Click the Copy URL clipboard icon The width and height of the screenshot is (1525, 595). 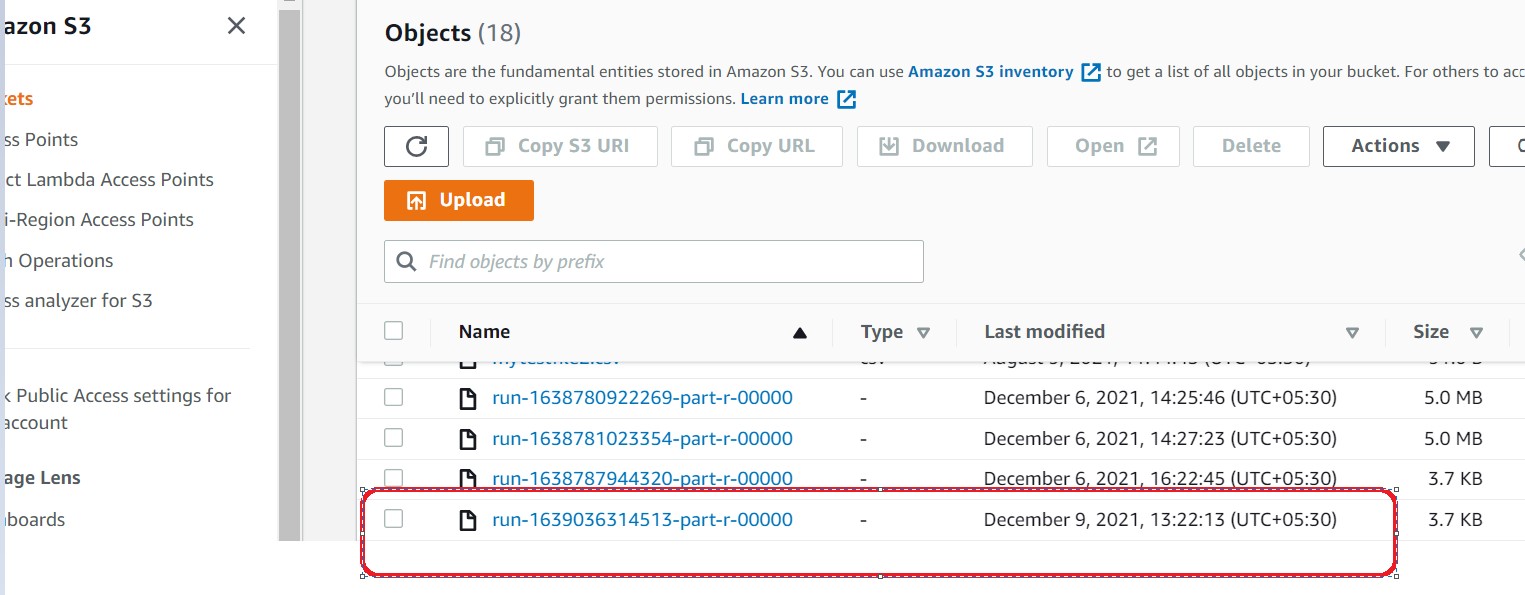[x=705, y=146]
